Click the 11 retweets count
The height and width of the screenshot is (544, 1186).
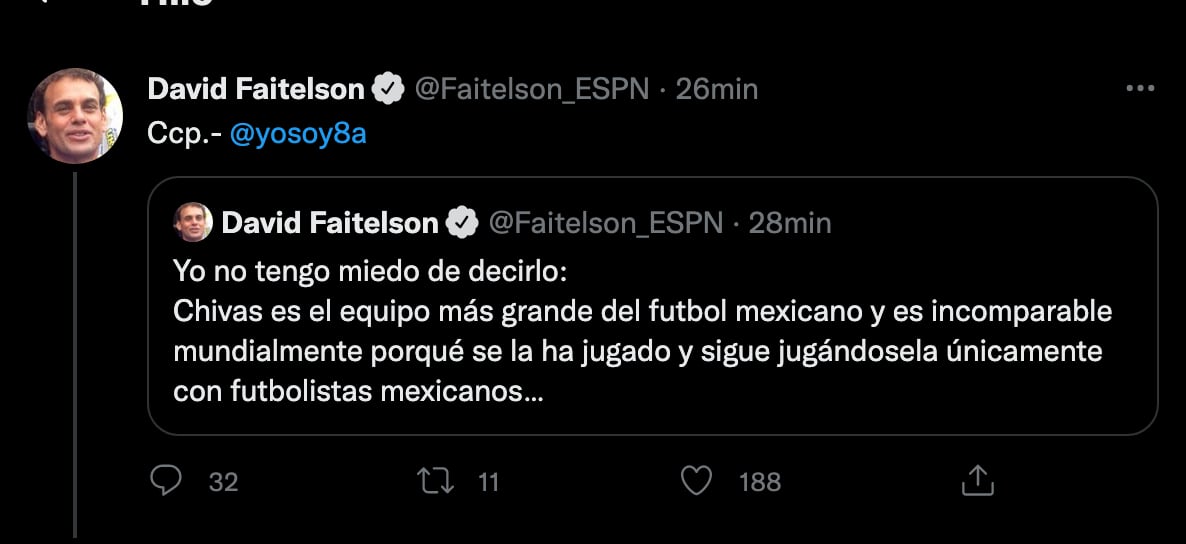(x=488, y=483)
